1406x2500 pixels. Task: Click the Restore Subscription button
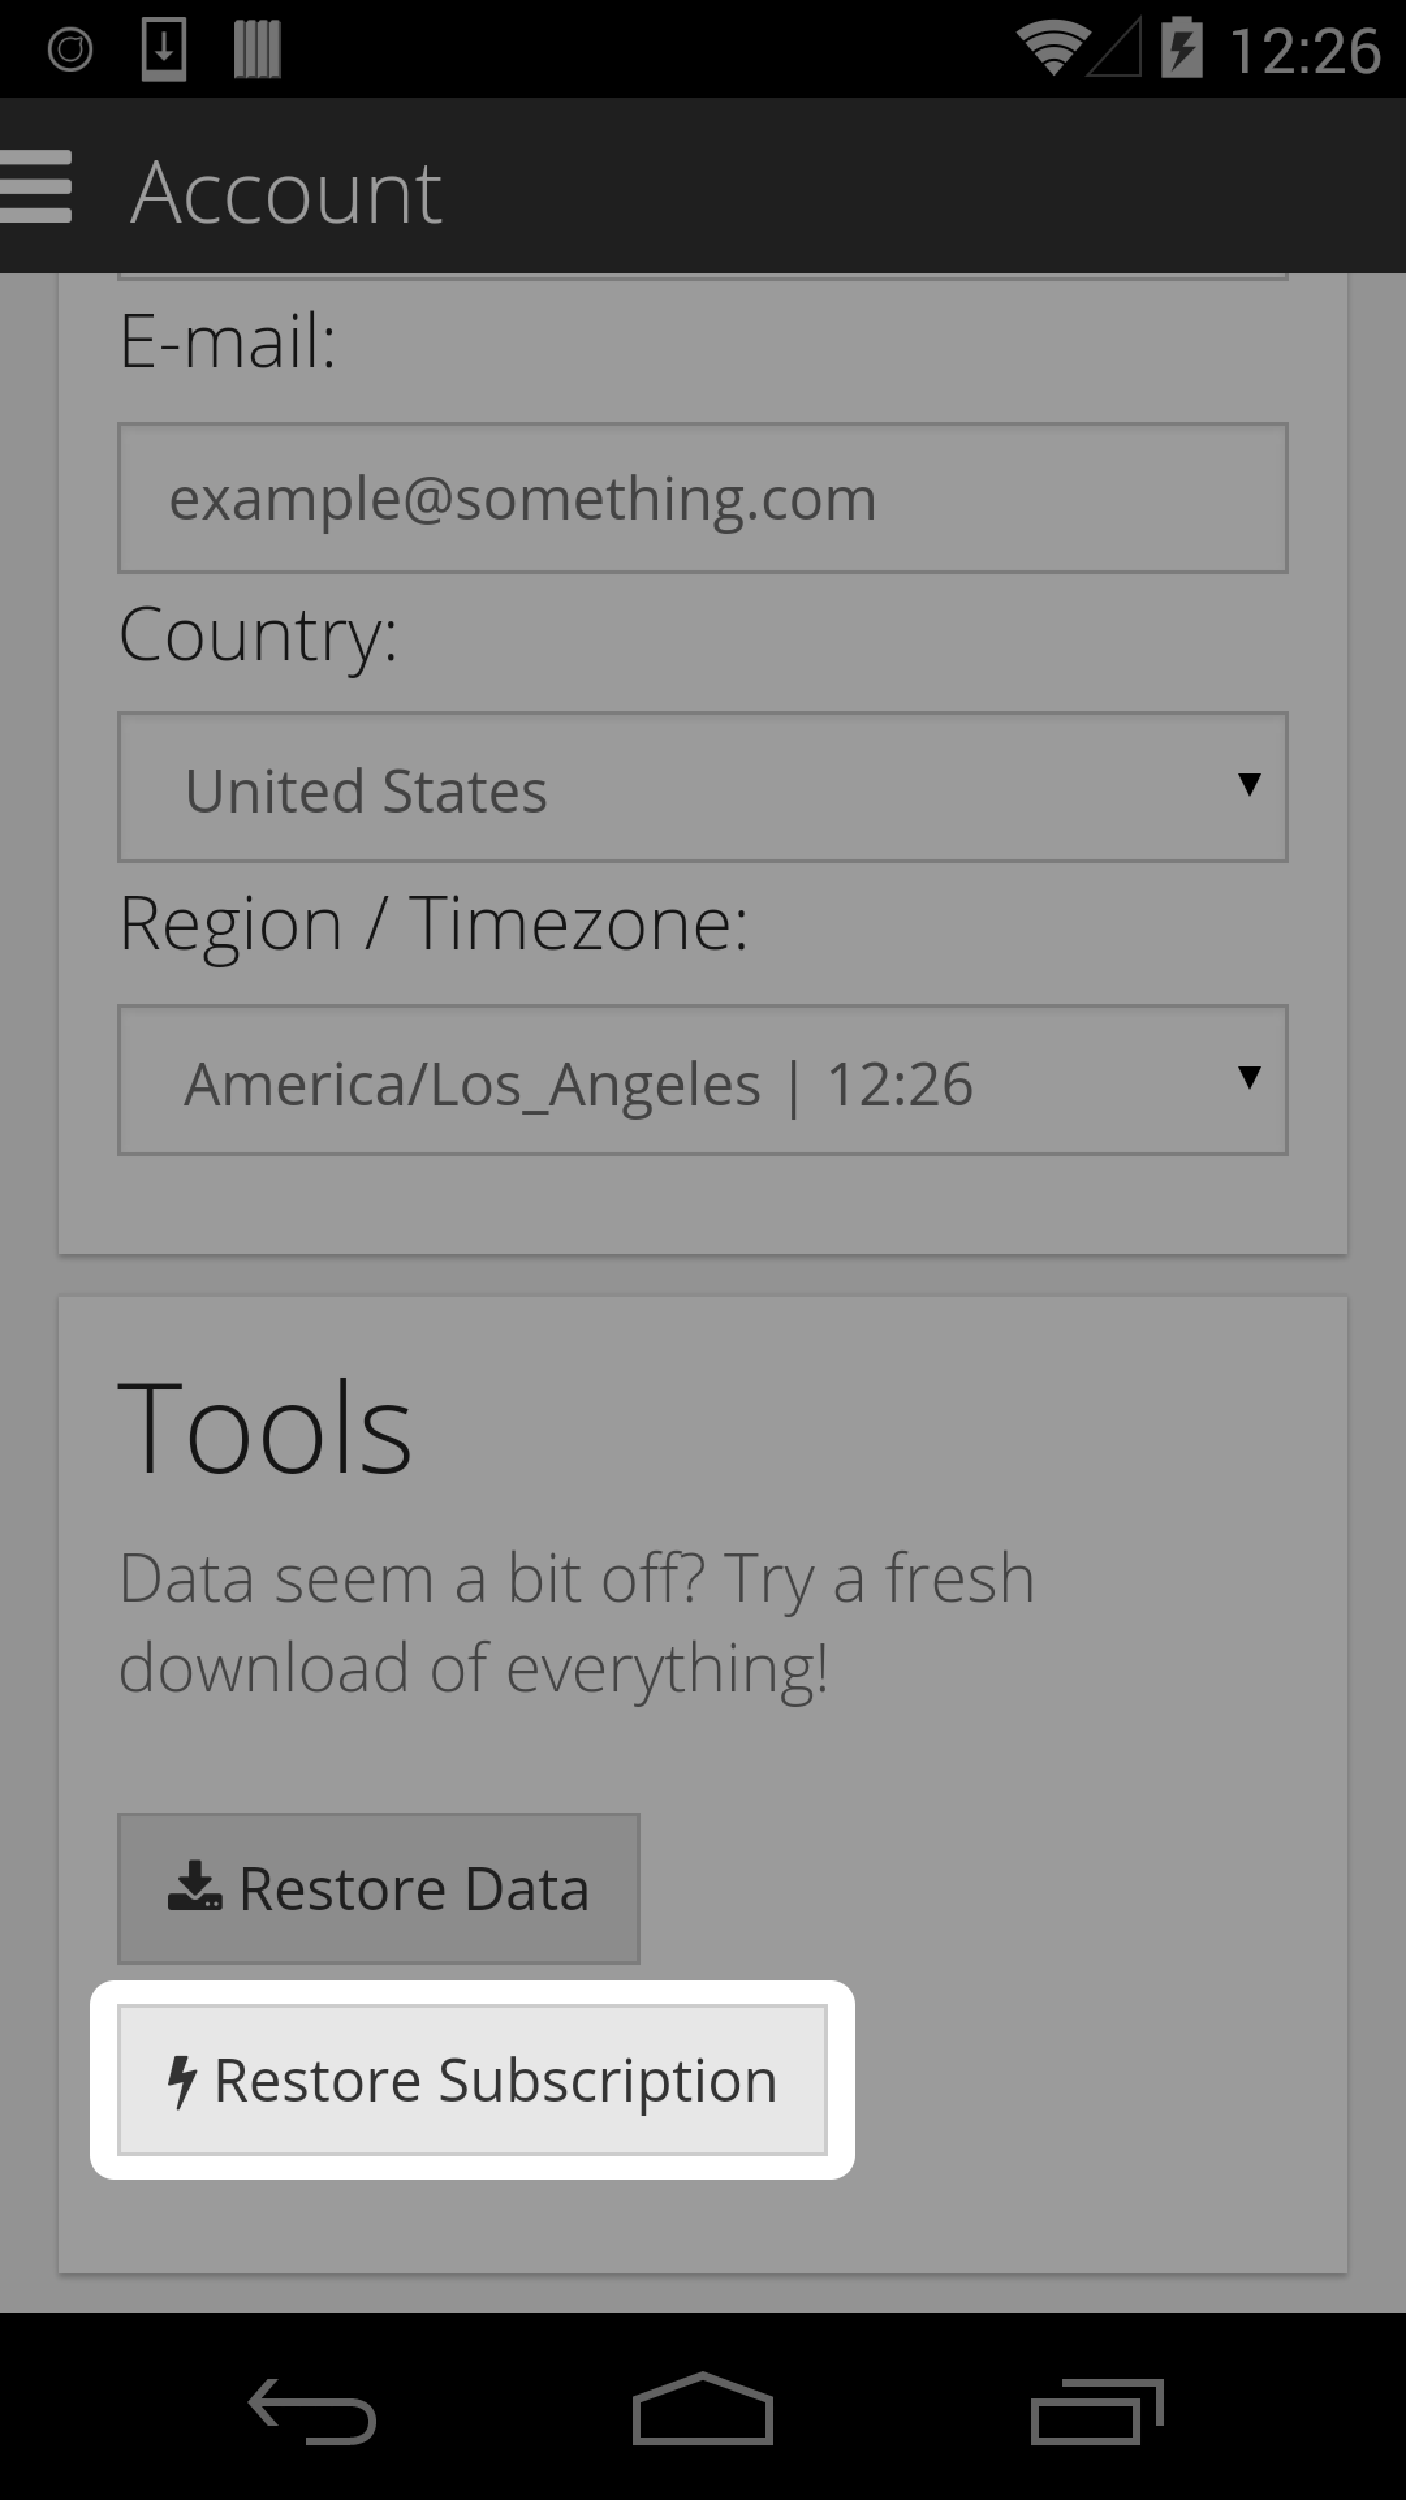pos(472,2080)
